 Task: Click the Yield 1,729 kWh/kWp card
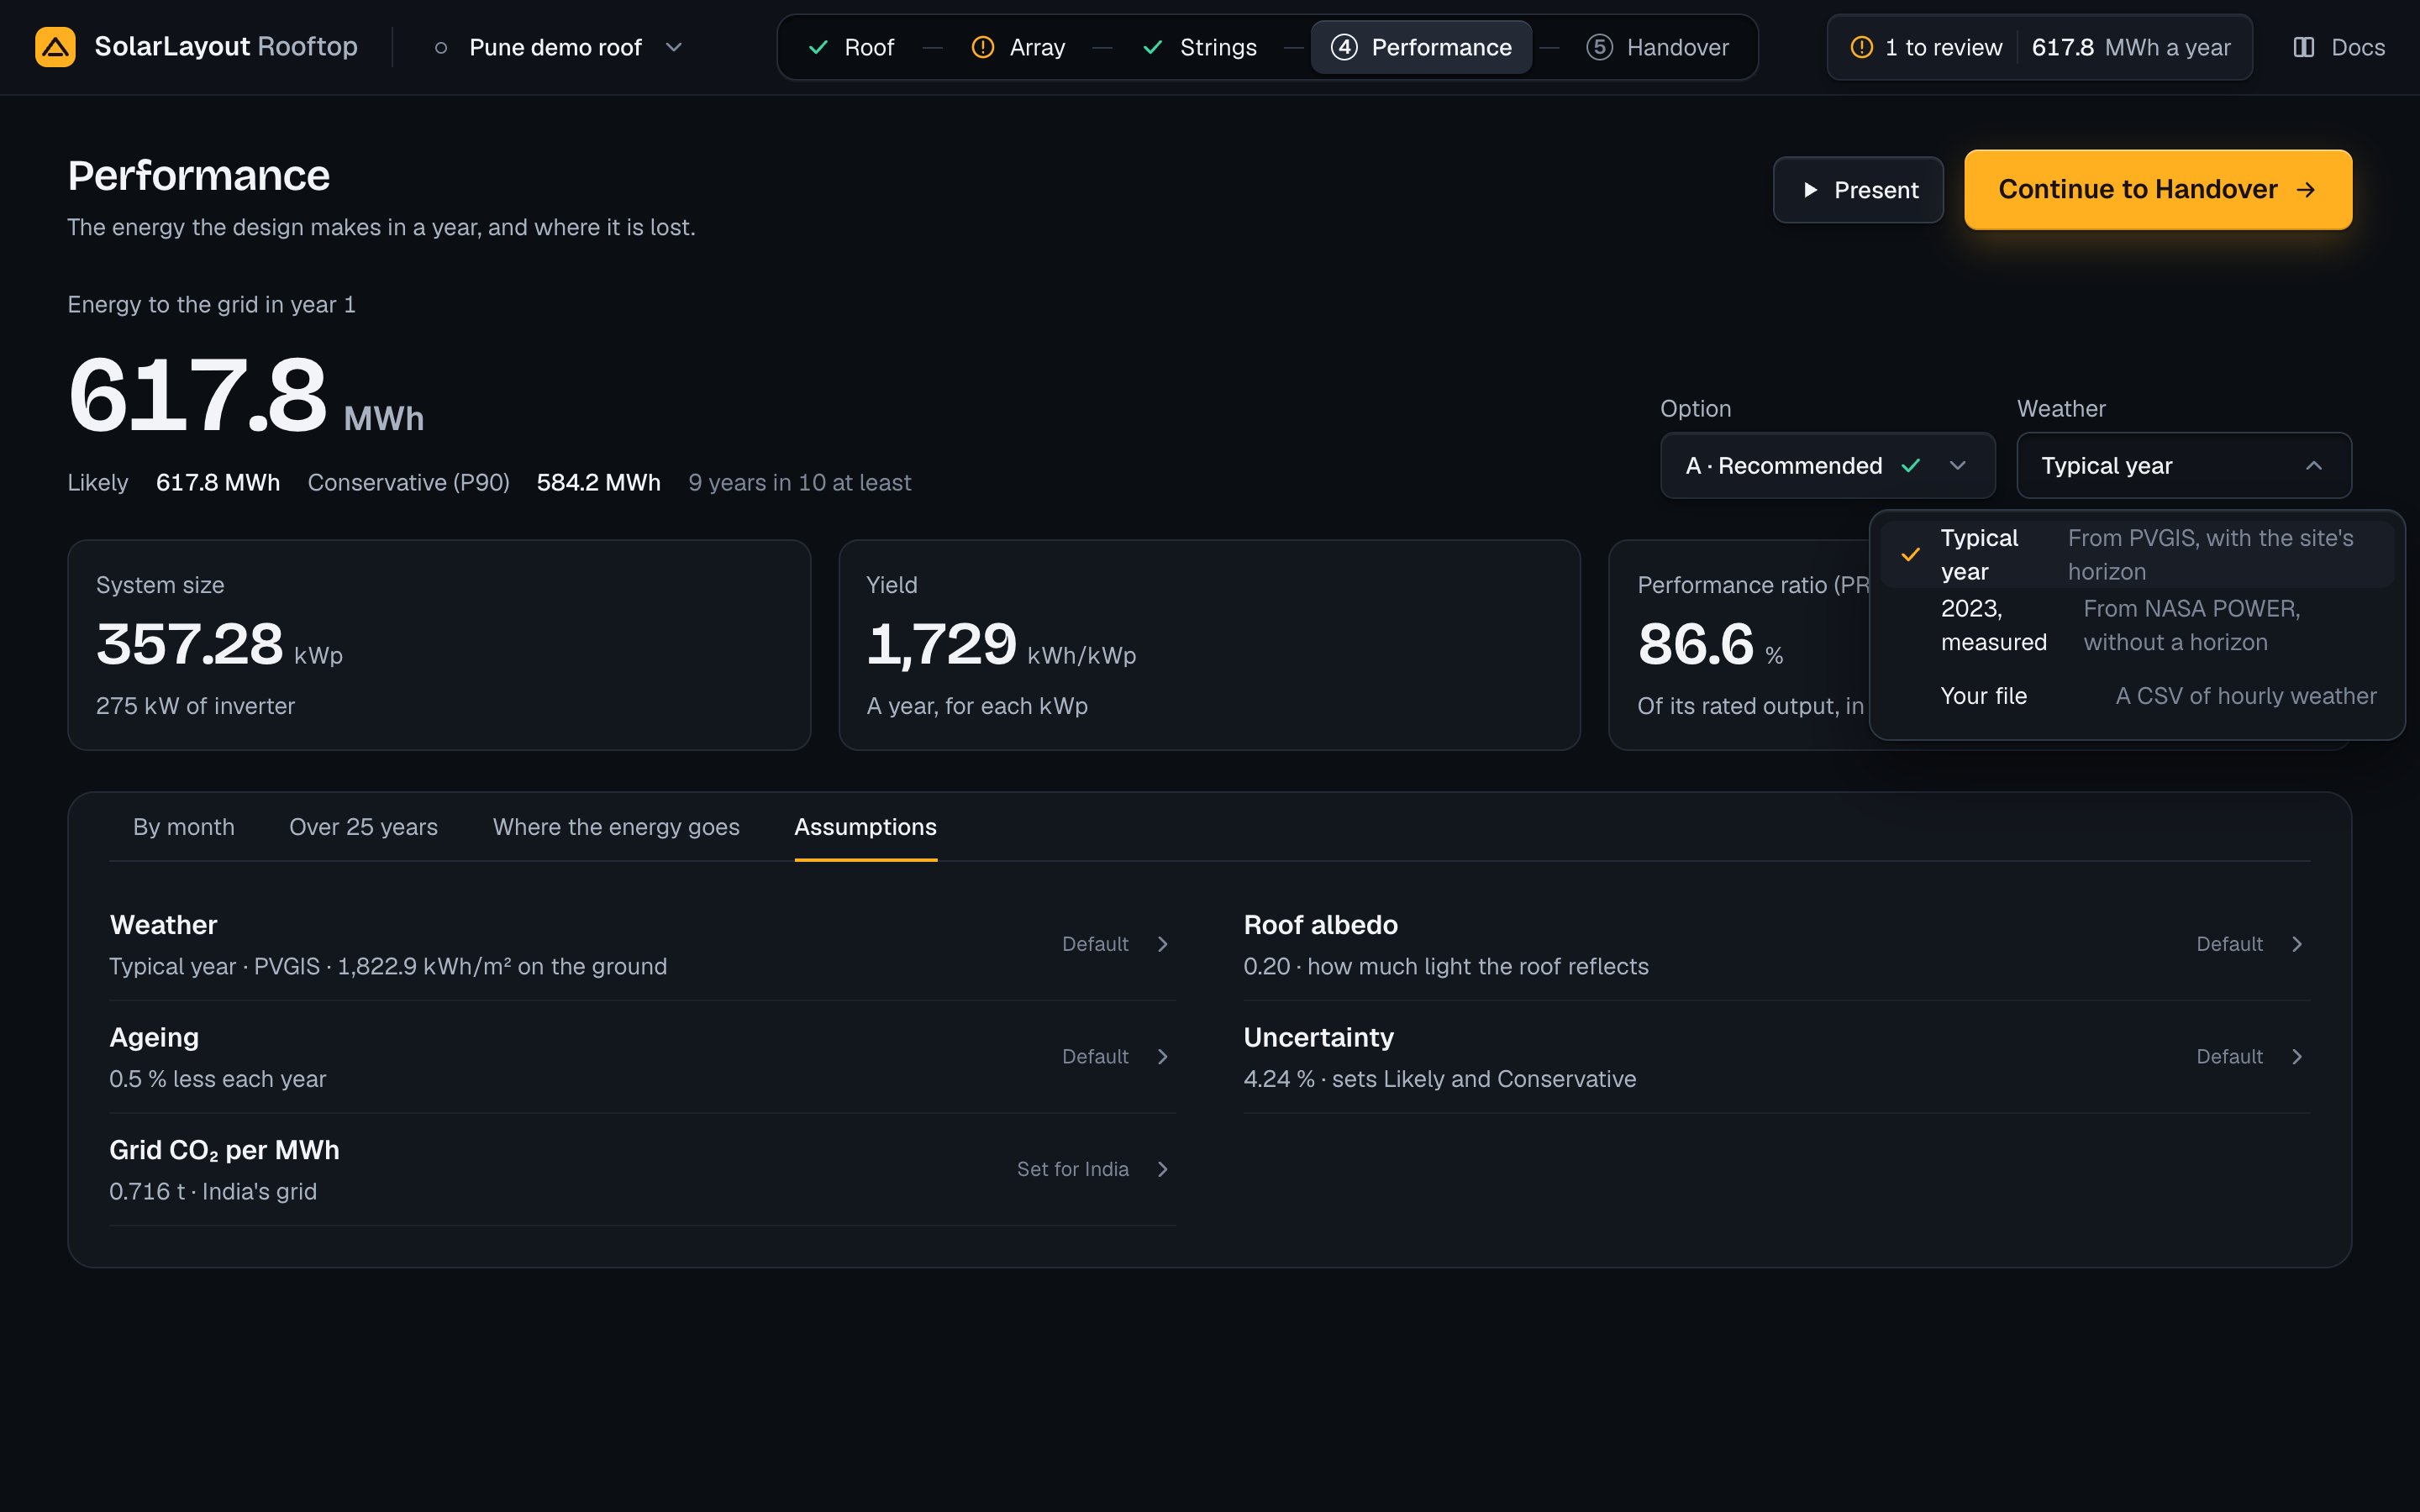[1209, 645]
